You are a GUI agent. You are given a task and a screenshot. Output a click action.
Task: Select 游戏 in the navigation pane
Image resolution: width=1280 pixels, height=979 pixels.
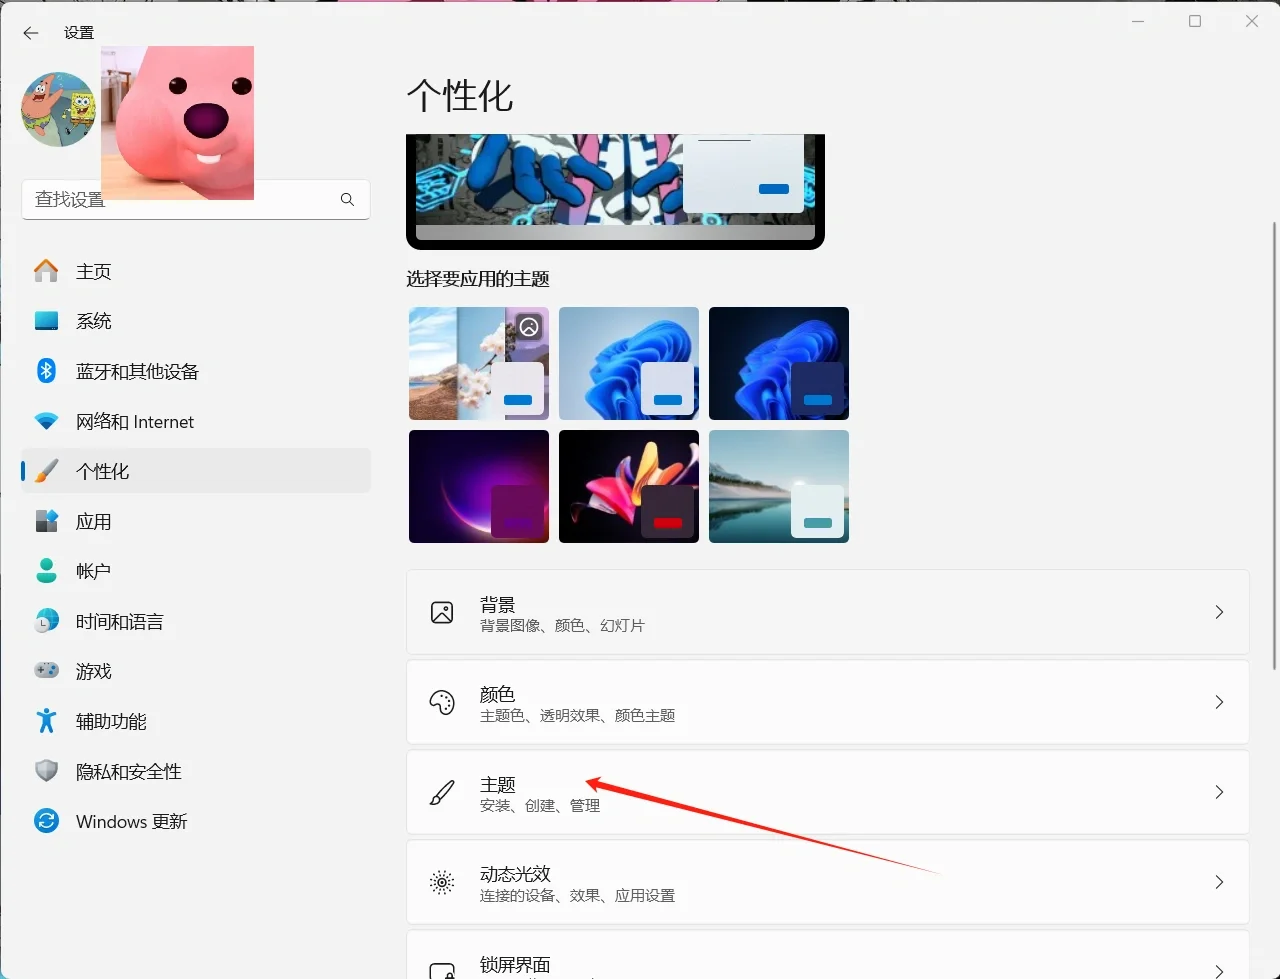coord(94,670)
